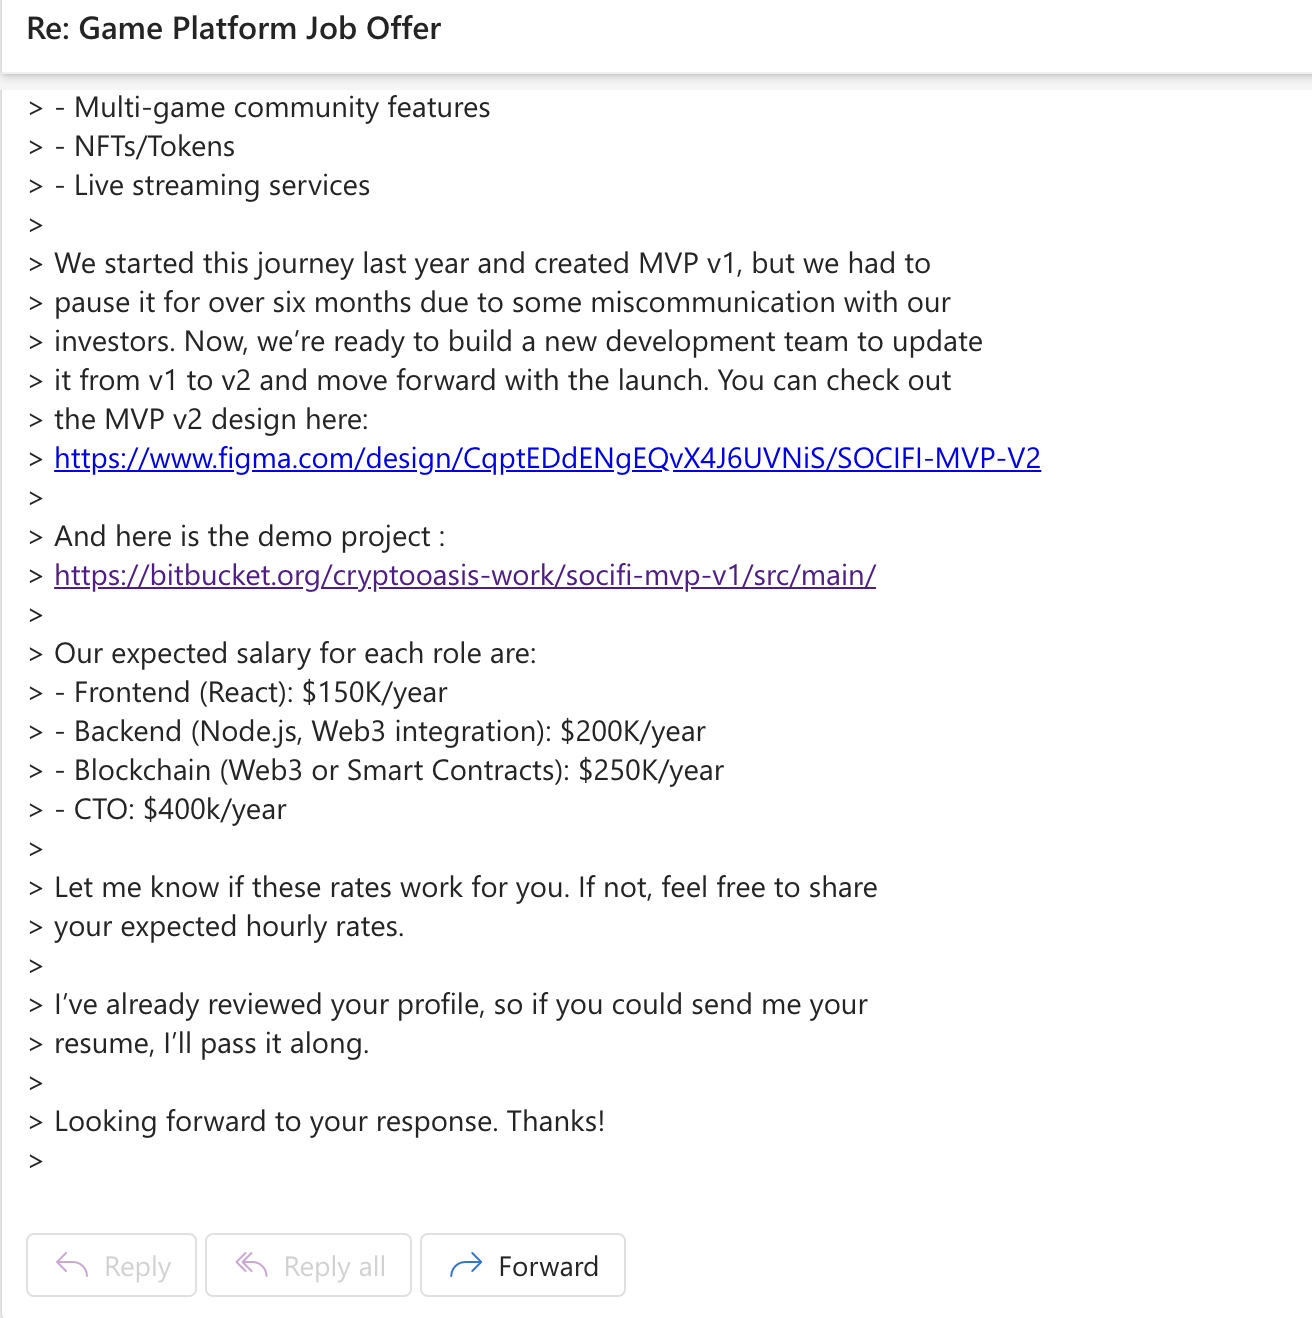1312x1318 pixels.
Task: Click the 'Looking forward to your response. Thanks!' line
Action: (x=329, y=1121)
